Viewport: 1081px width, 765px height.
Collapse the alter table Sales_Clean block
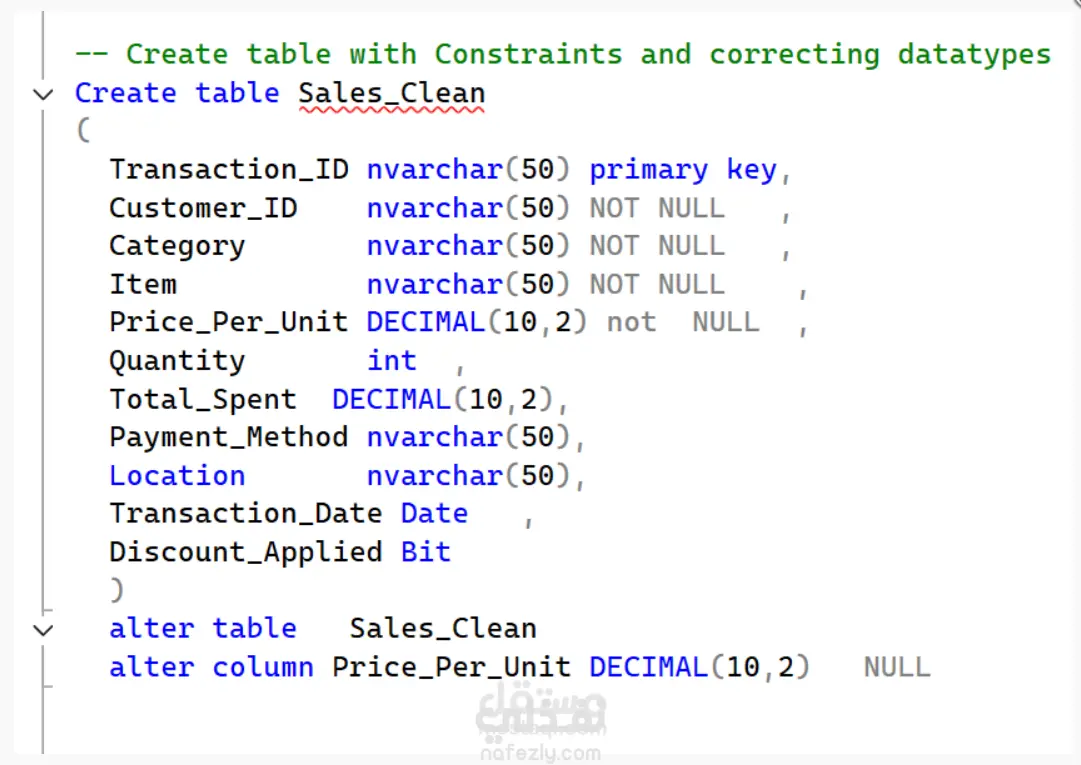(x=43, y=630)
